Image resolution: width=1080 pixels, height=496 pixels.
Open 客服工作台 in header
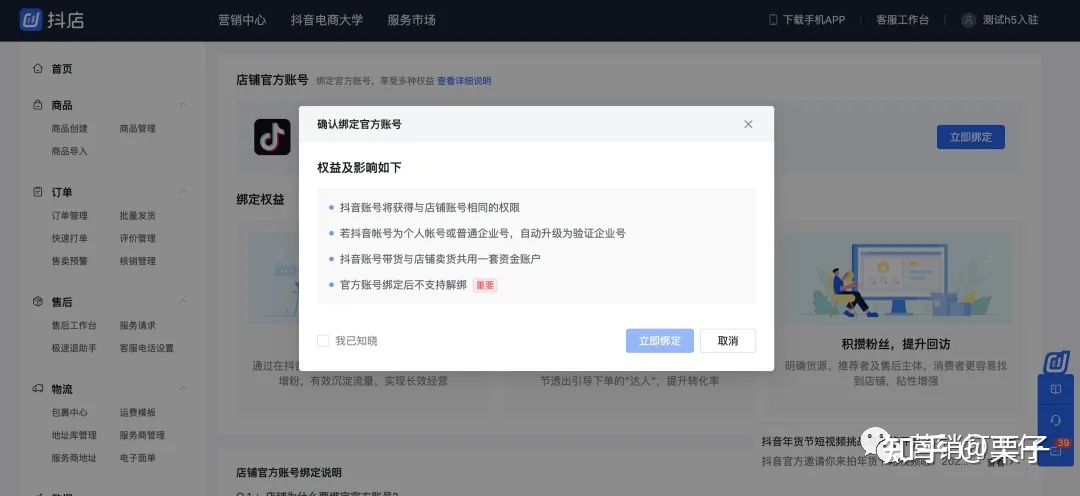tap(902, 20)
